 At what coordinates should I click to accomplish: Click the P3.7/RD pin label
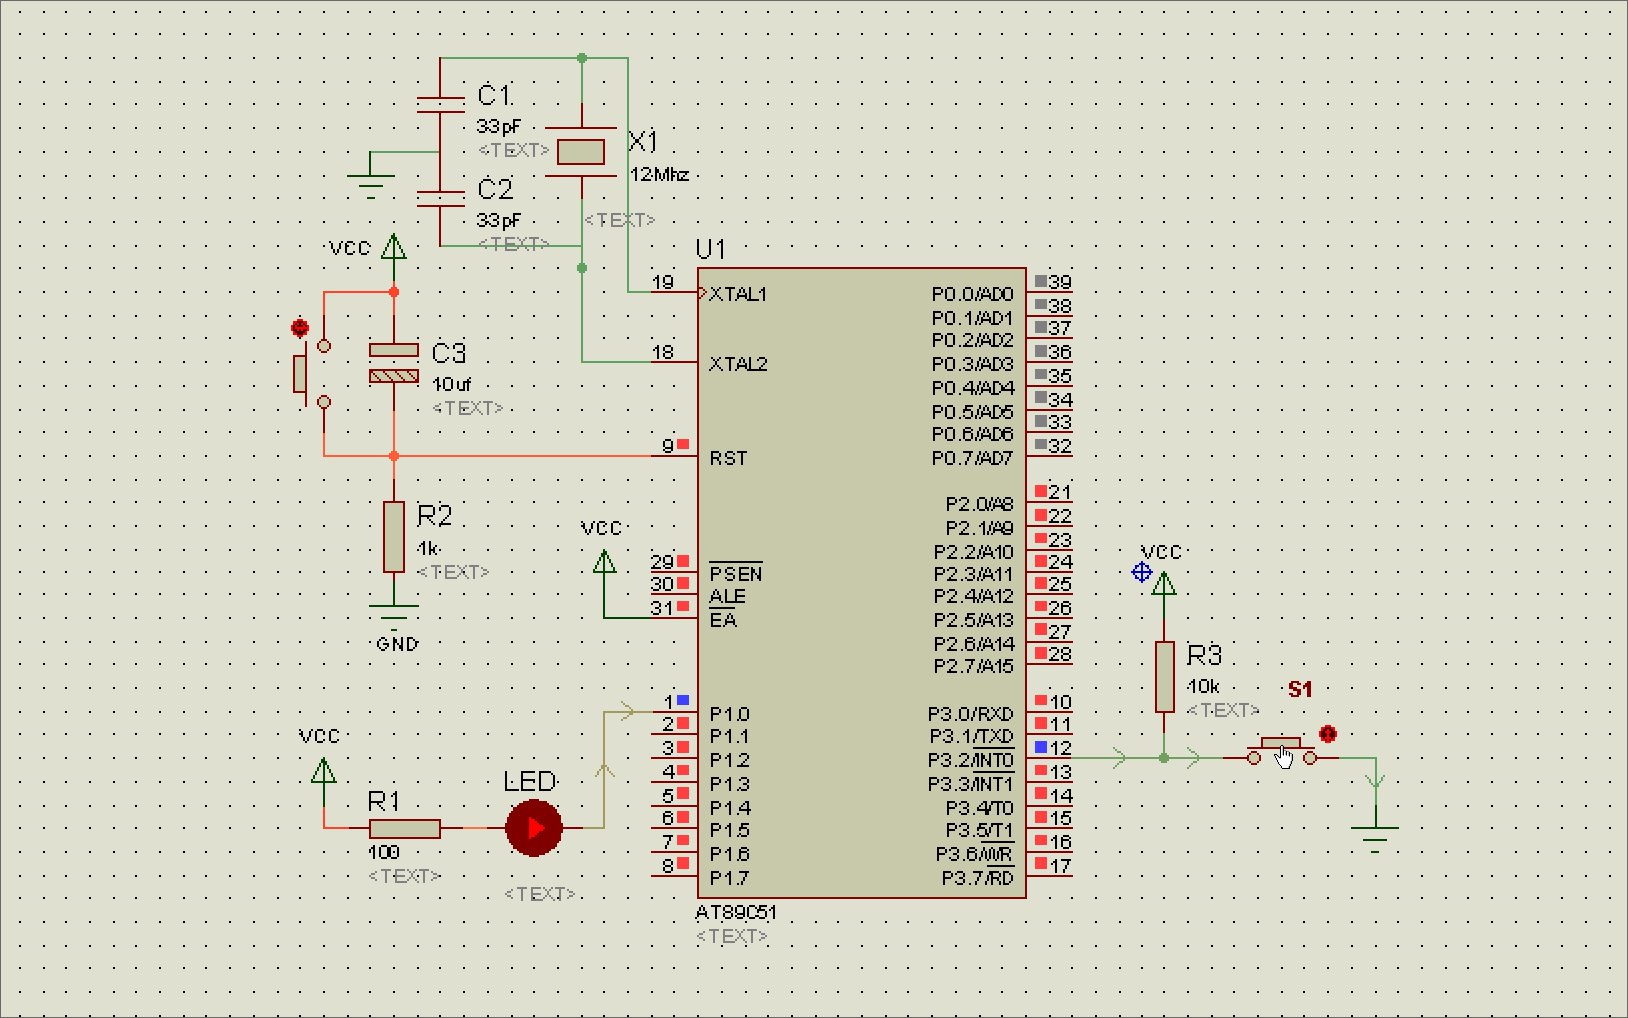pyautogui.click(x=977, y=878)
